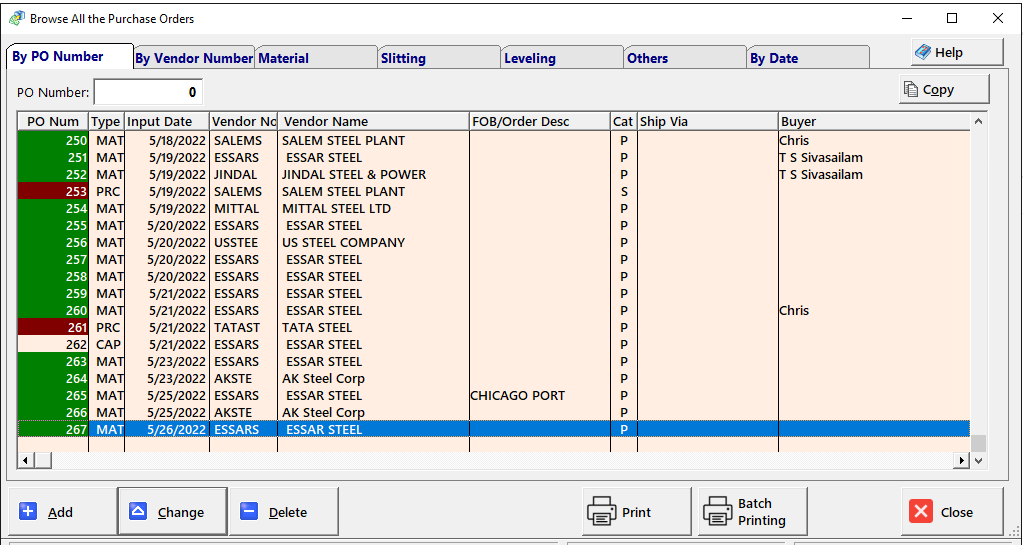The width and height of the screenshot is (1023, 545).
Task: Select PO number 253 PRC row
Action: click(494, 191)
